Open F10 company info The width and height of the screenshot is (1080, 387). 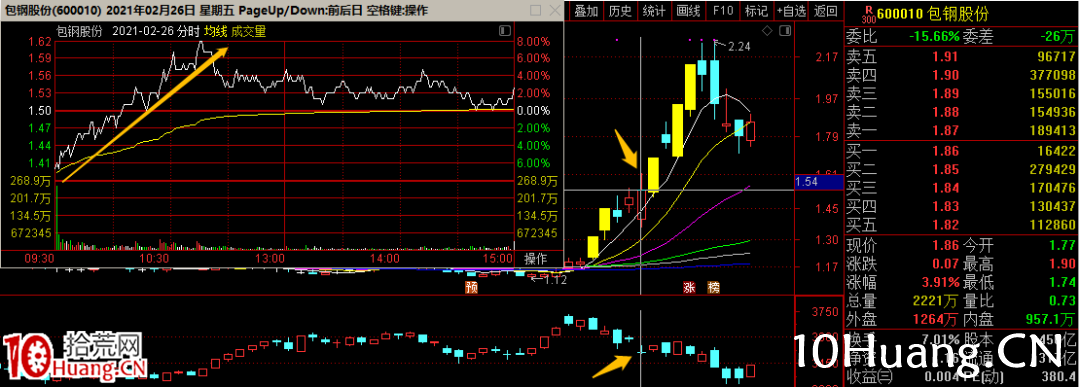point(723,10)
